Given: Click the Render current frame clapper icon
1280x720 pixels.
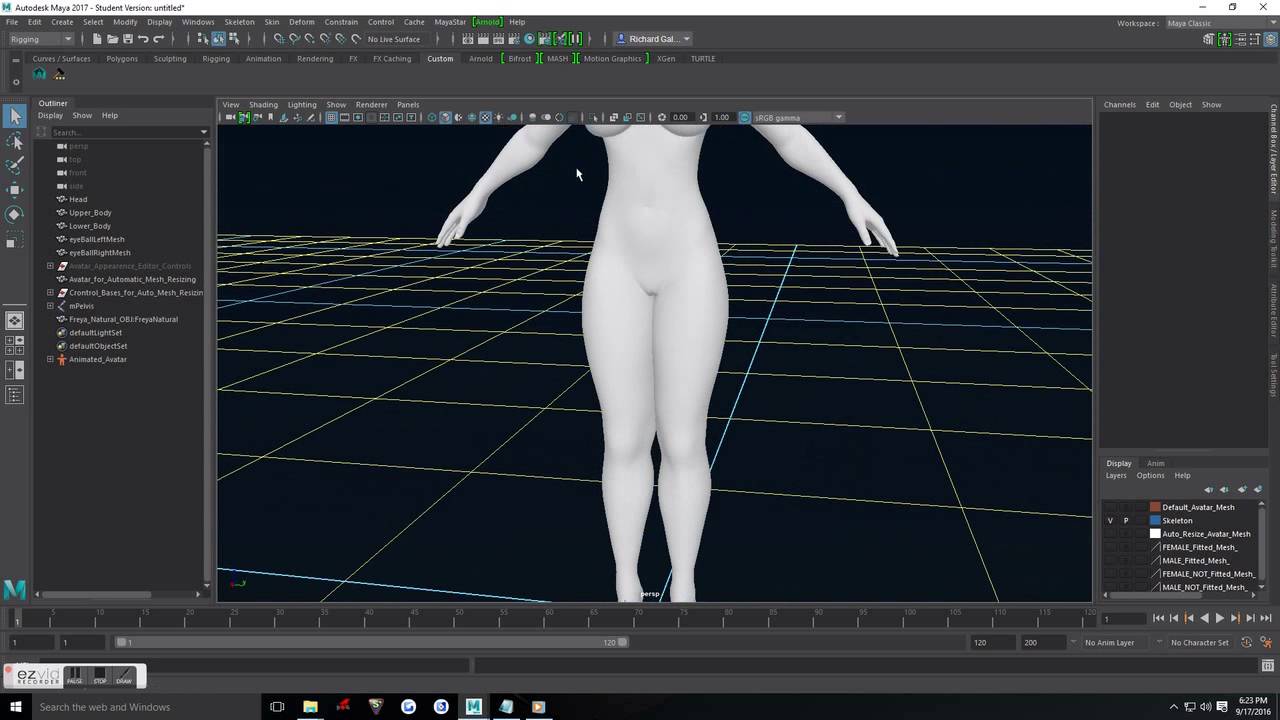Looking at the screenshot, I should 483,39.
